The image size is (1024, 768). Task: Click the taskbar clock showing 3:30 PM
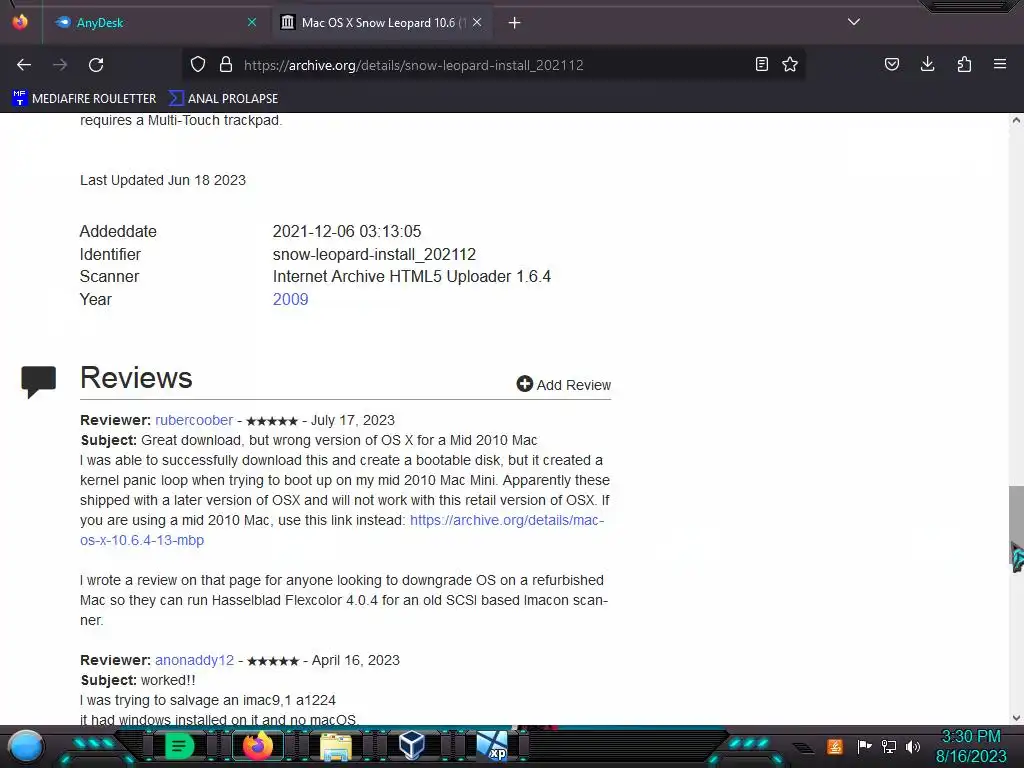point(970,746)
